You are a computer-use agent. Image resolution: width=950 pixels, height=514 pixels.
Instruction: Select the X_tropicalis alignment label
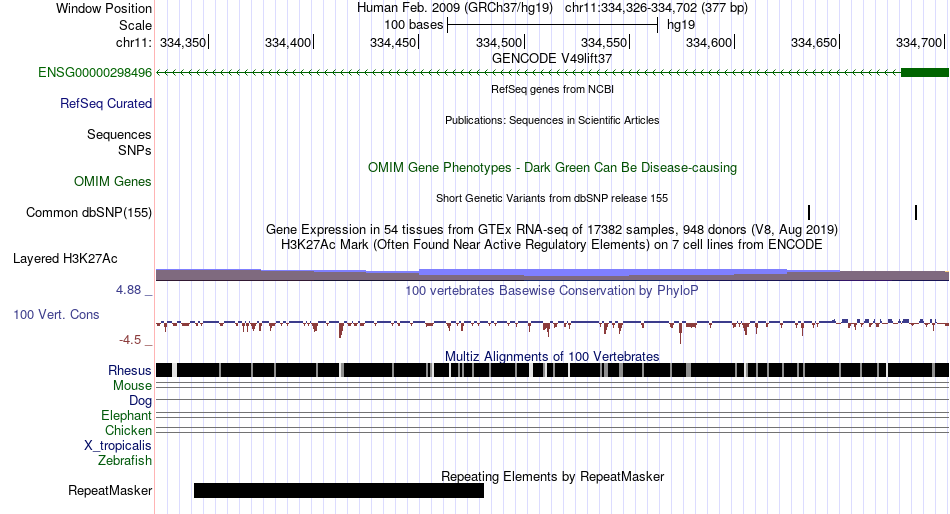118,446
